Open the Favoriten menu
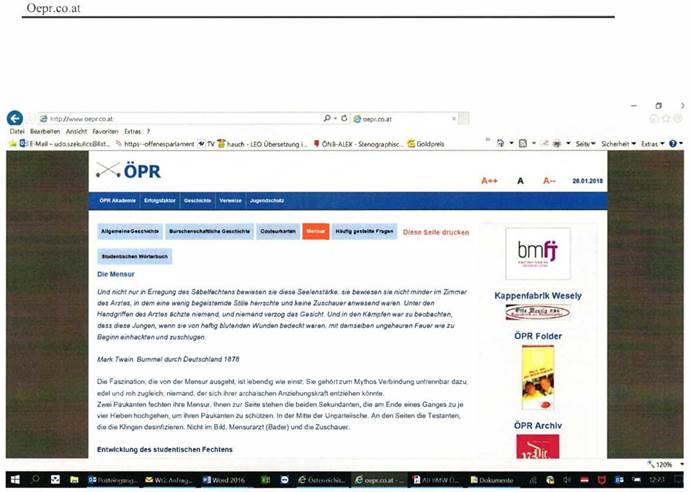690x492 pixels. coord(105,131)
